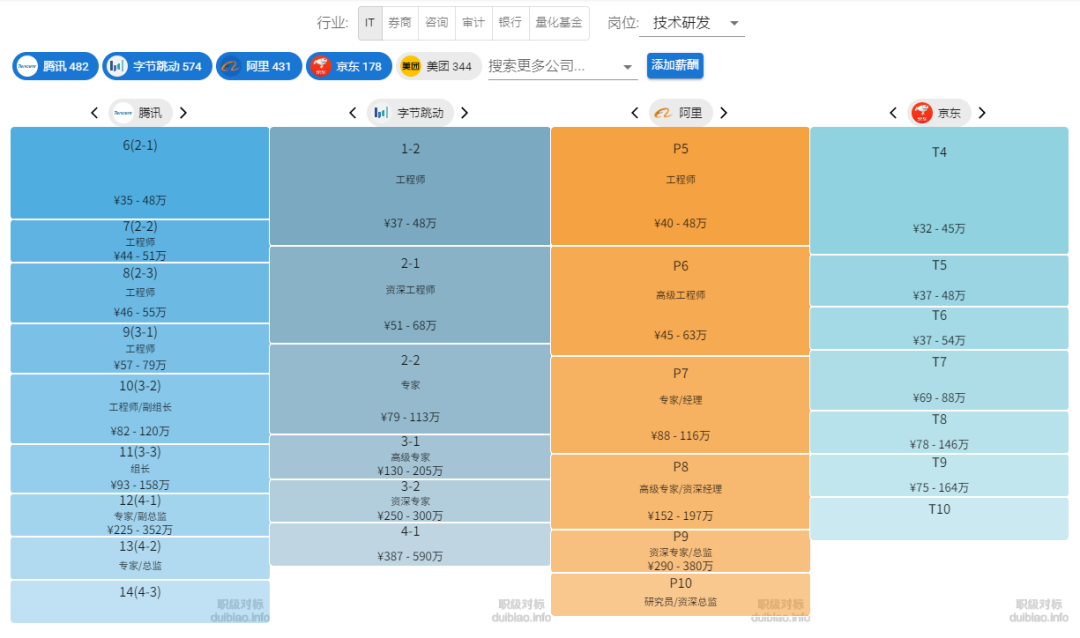
Task: Move 腾讯 column right with arrow
Action: [183, 113]
